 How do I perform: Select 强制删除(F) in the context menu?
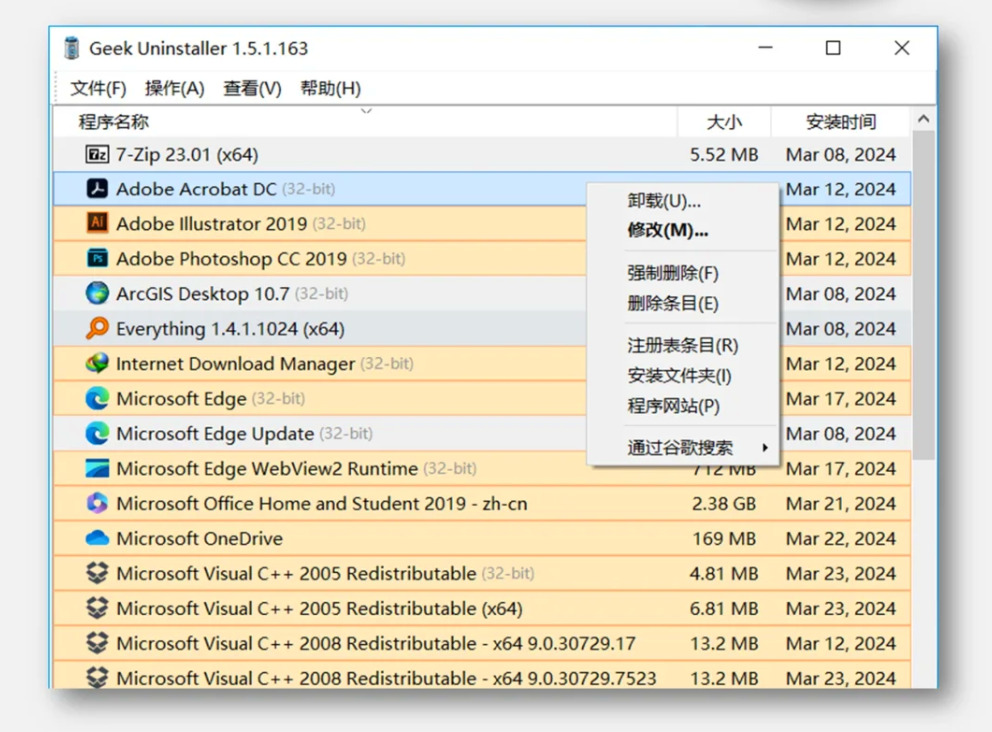[673, 273]
